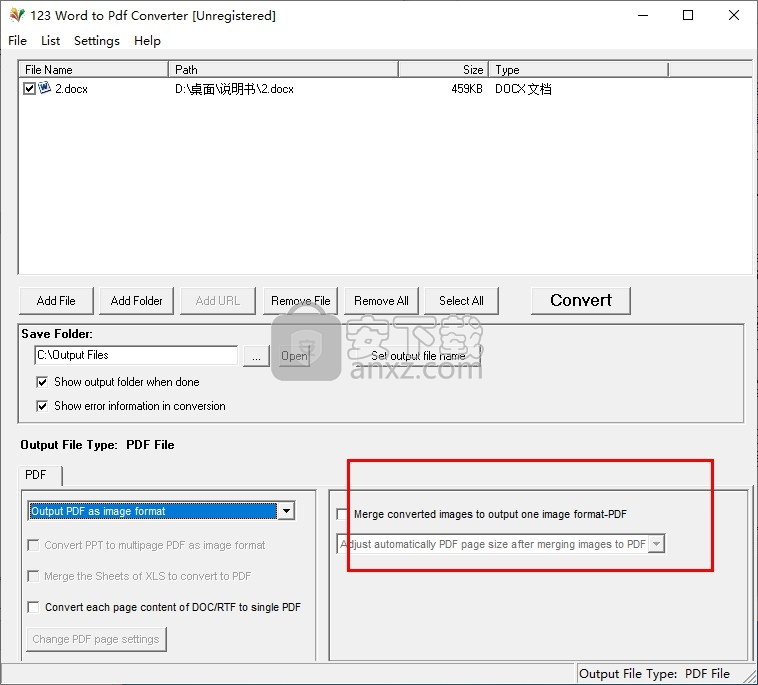Start conversion with the Convert button
The height and width of the screenshot is (685, 758).
581,300
